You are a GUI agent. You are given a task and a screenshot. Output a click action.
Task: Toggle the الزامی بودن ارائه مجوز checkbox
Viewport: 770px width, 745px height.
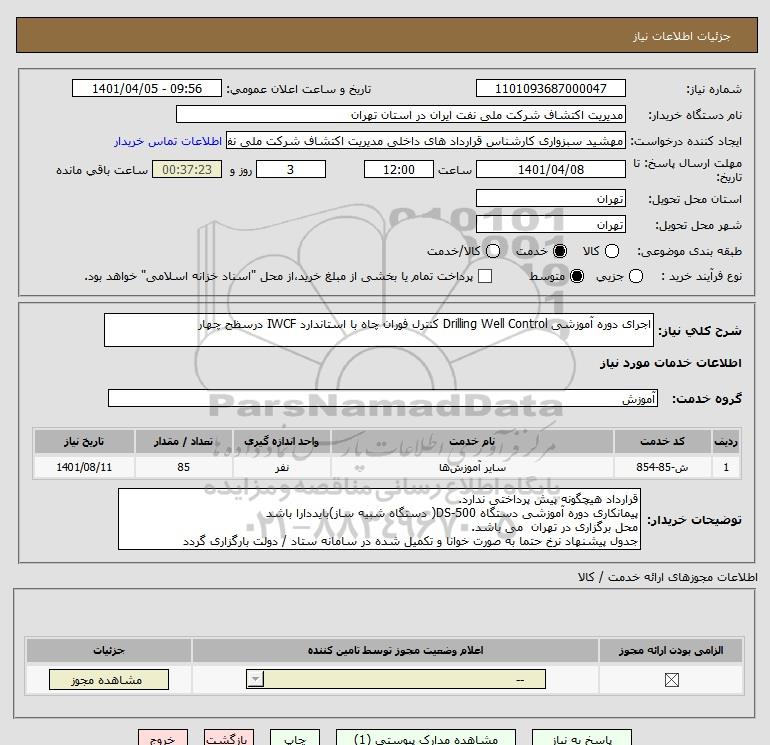pyautogui.click(x=671, y=680)
